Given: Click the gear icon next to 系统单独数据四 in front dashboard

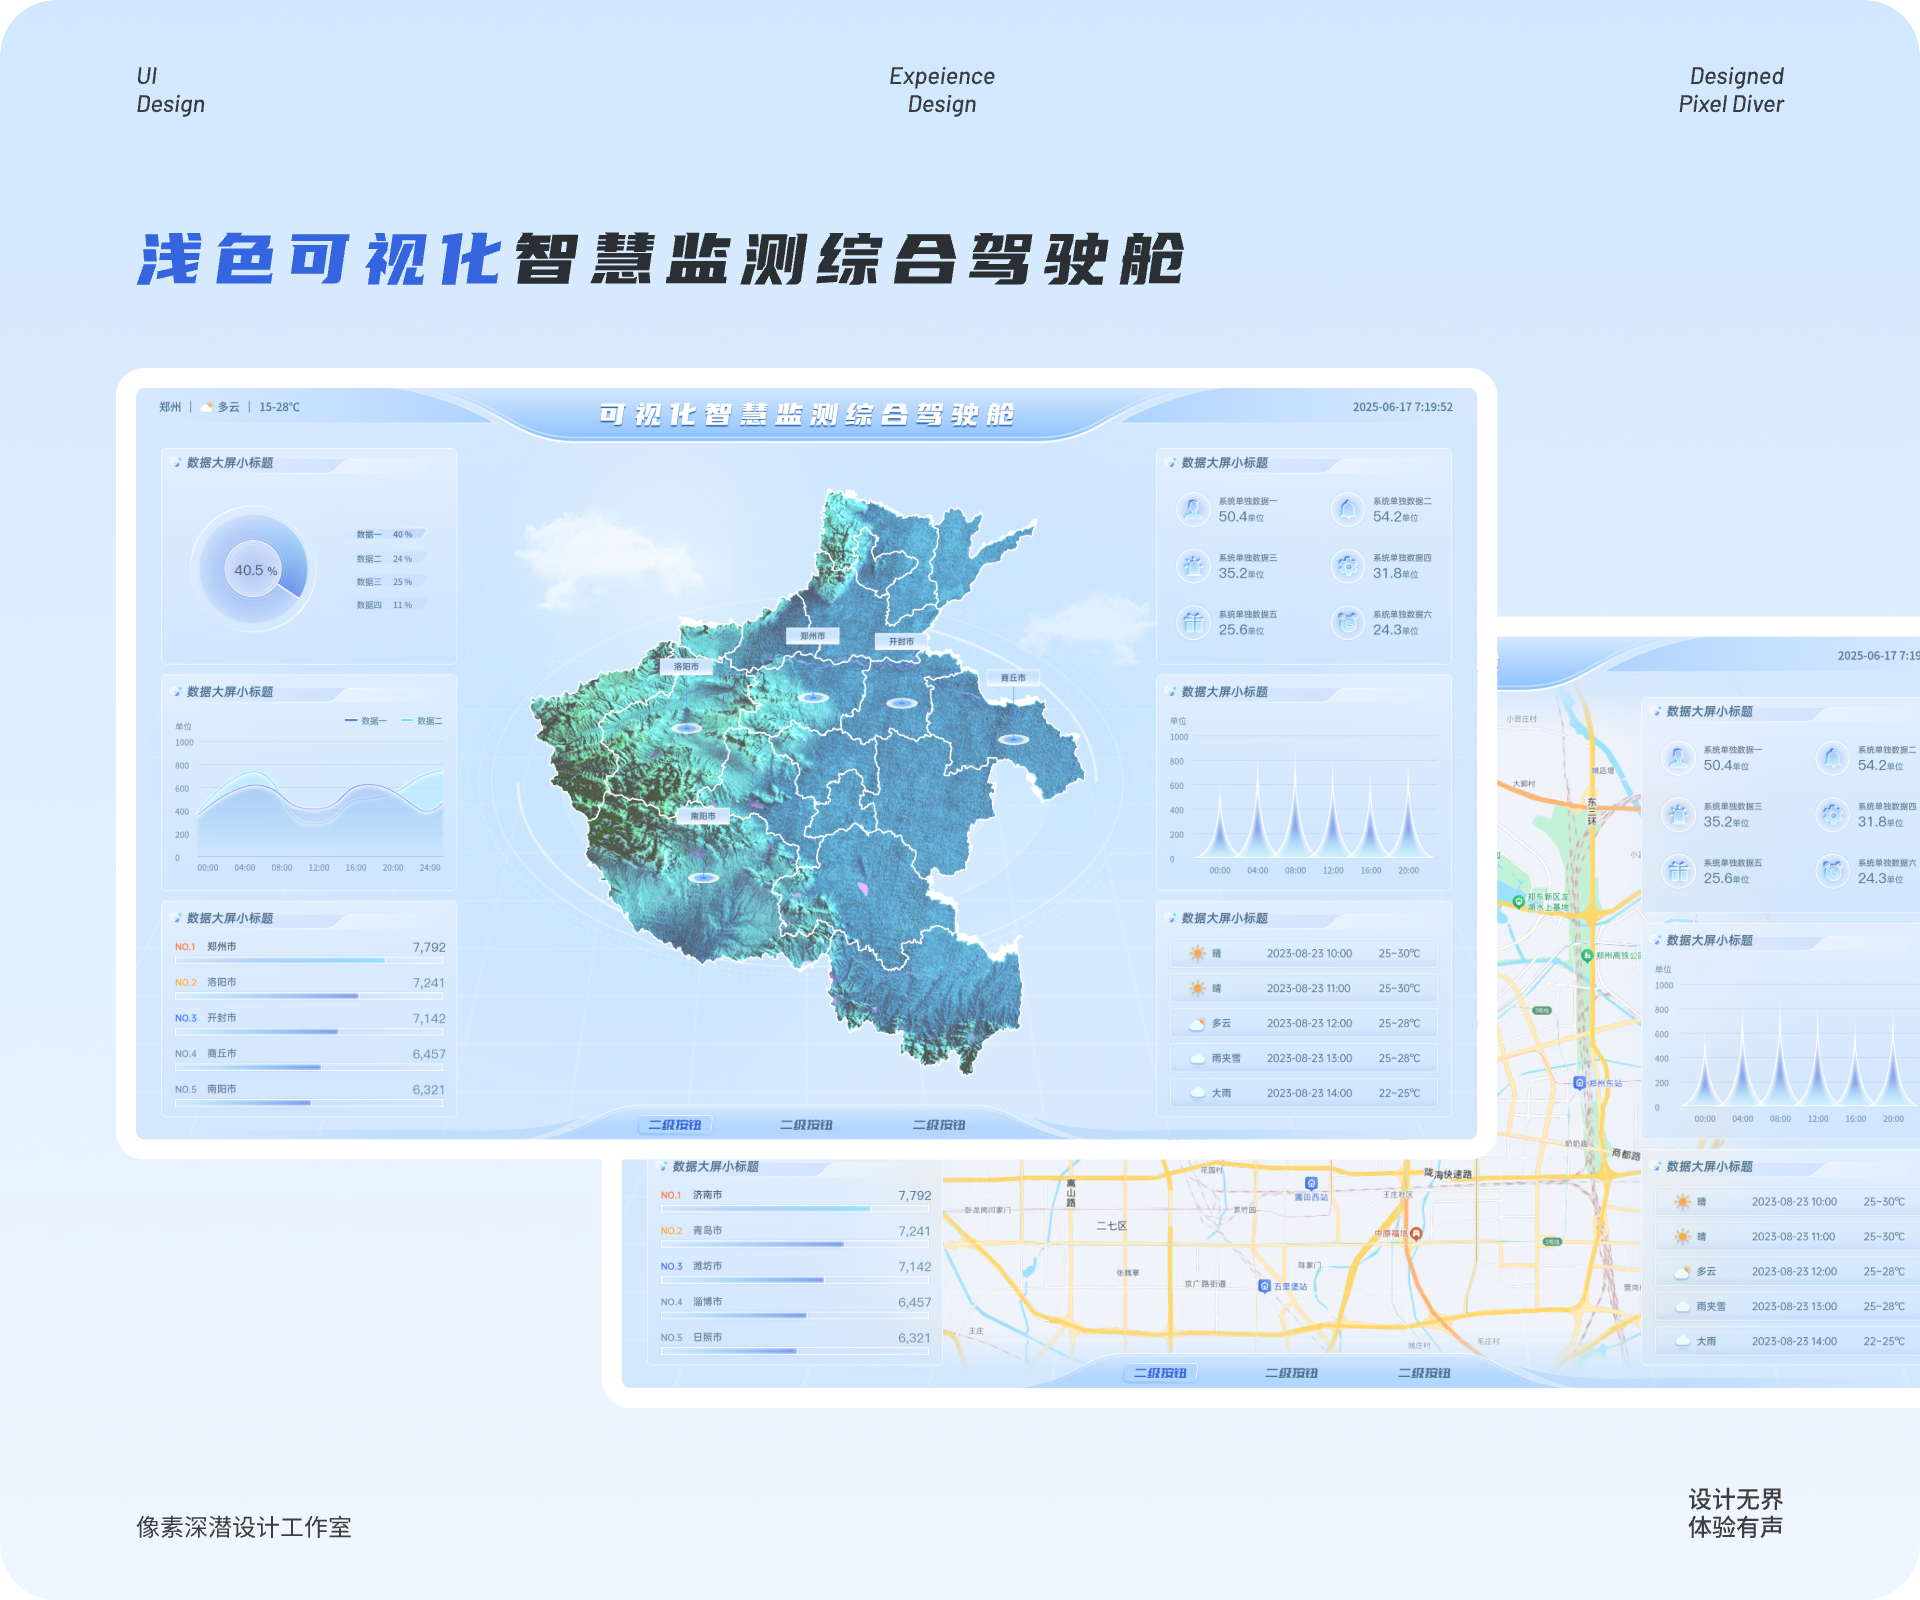Looking at the screenshot, I should [1348, 566].
